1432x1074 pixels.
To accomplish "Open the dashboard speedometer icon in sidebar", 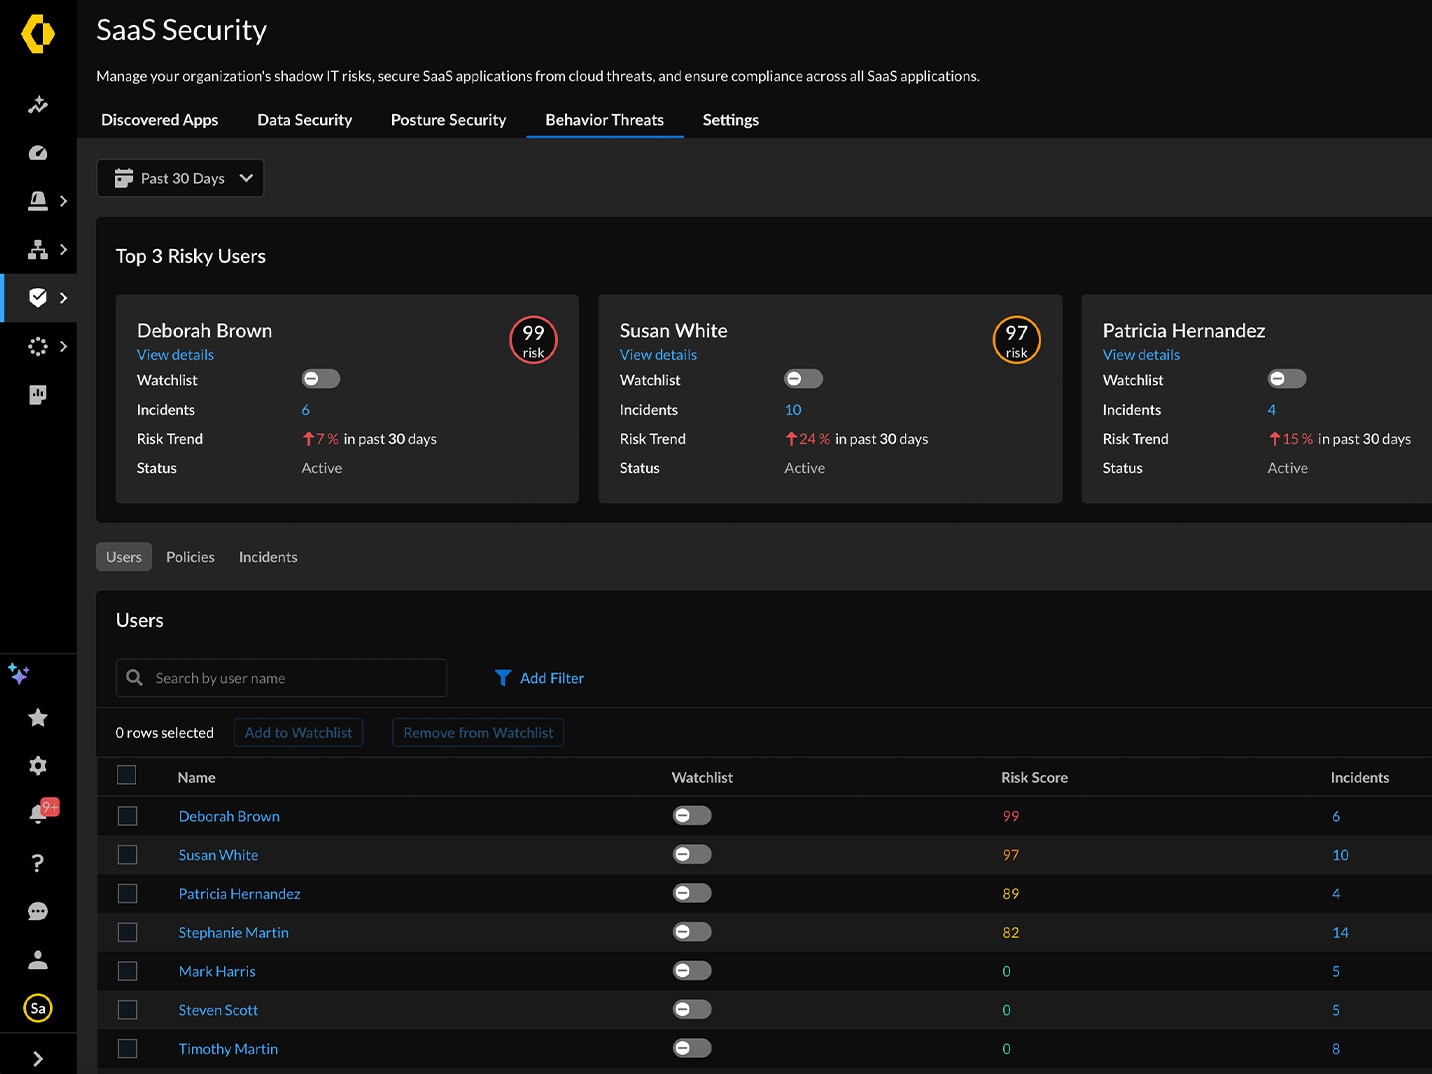I will (38, 152).
